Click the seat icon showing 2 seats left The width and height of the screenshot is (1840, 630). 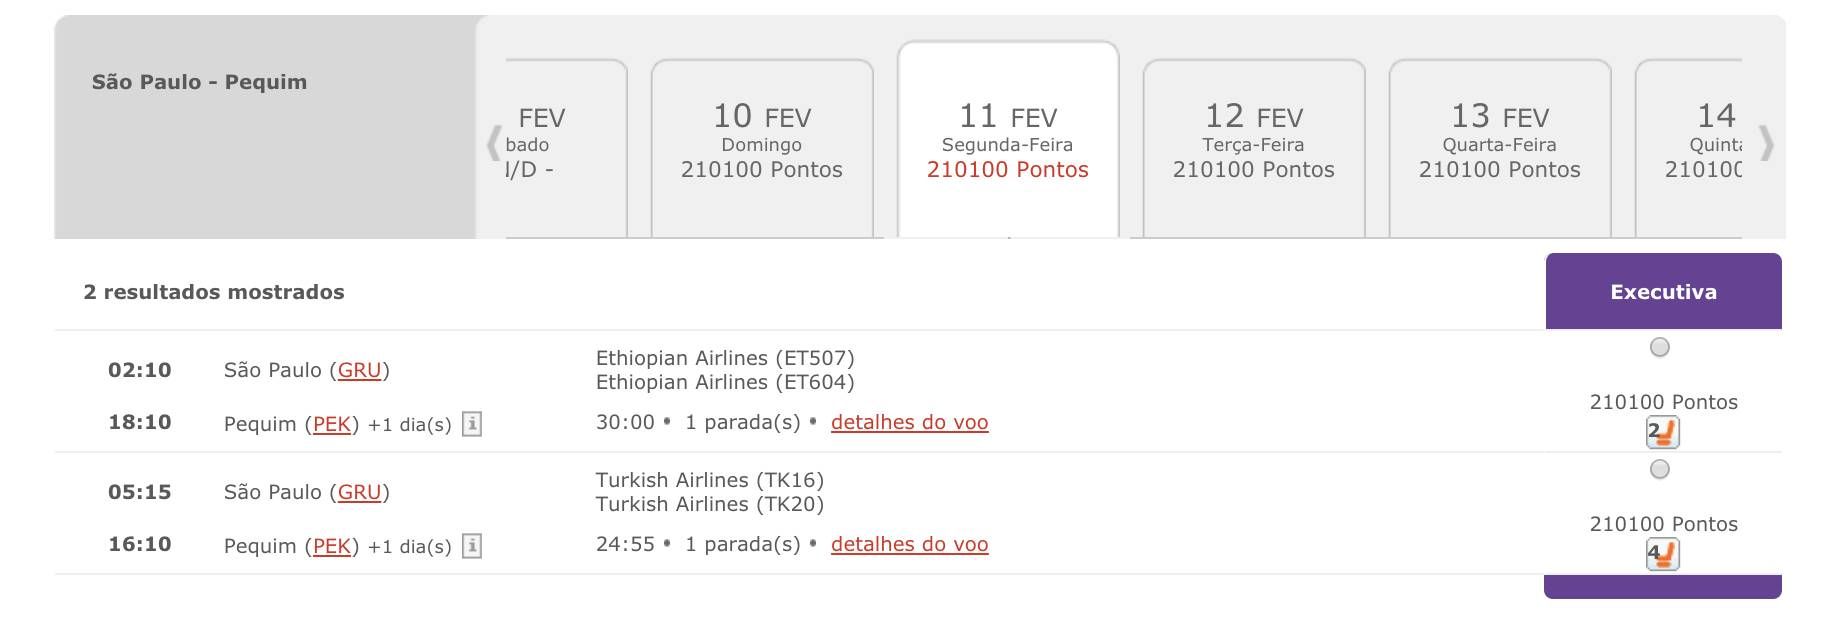click(1662, 432)
